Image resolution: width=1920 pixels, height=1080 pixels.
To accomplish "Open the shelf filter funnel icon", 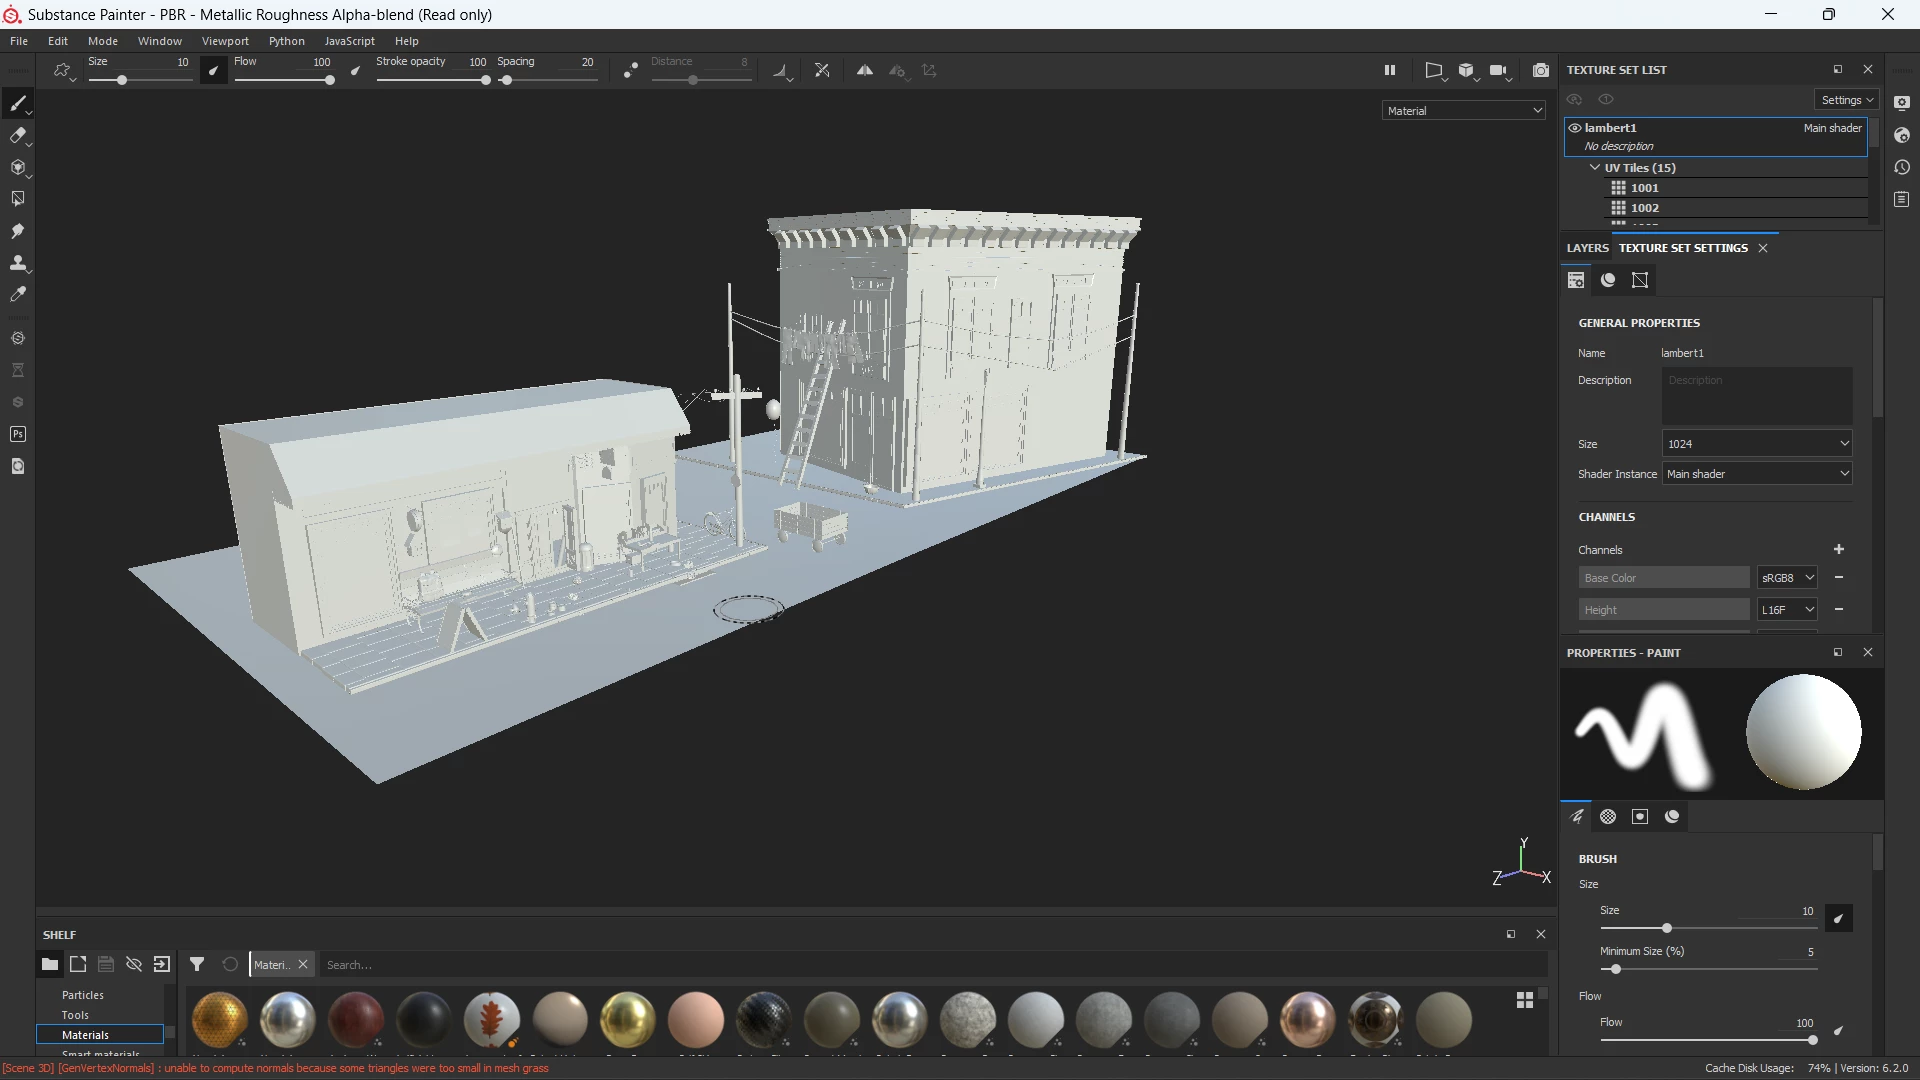I will coord(197,965).
